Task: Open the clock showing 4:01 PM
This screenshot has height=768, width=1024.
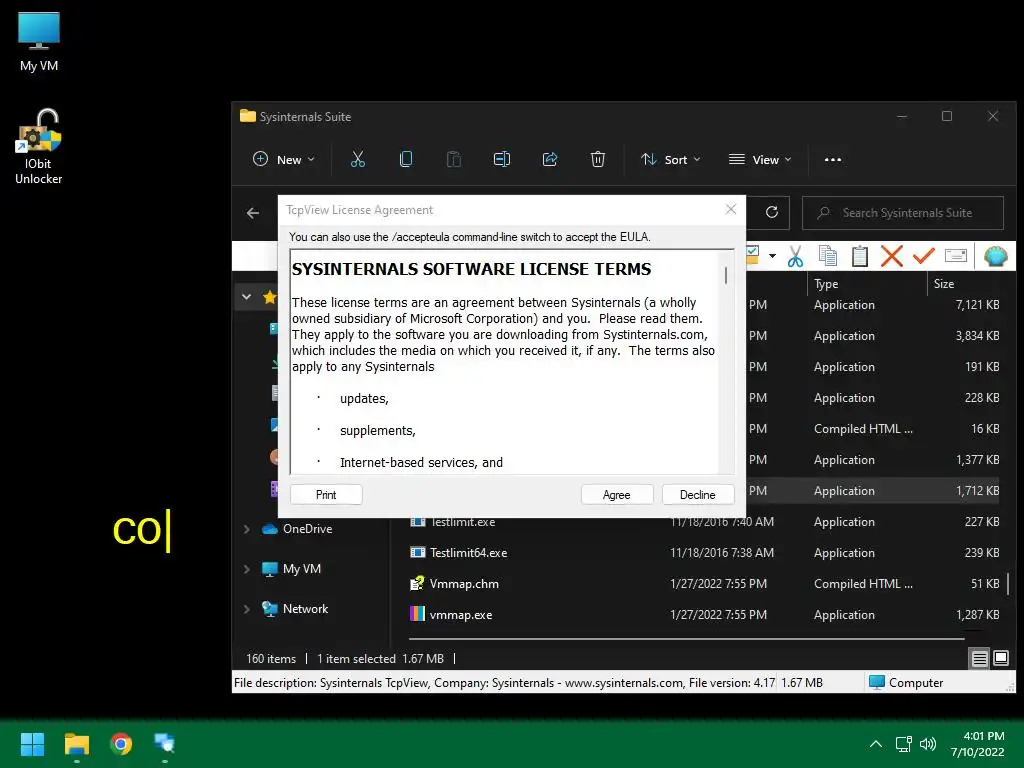Action: click(x=978, y=744)
